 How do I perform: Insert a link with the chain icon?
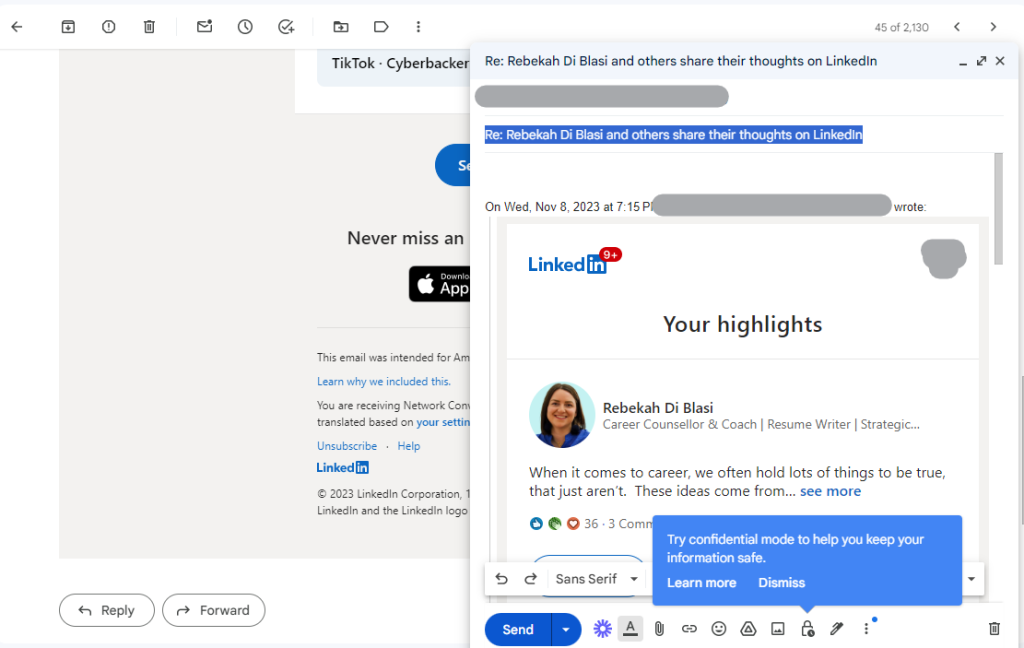[x=689, y=628]
